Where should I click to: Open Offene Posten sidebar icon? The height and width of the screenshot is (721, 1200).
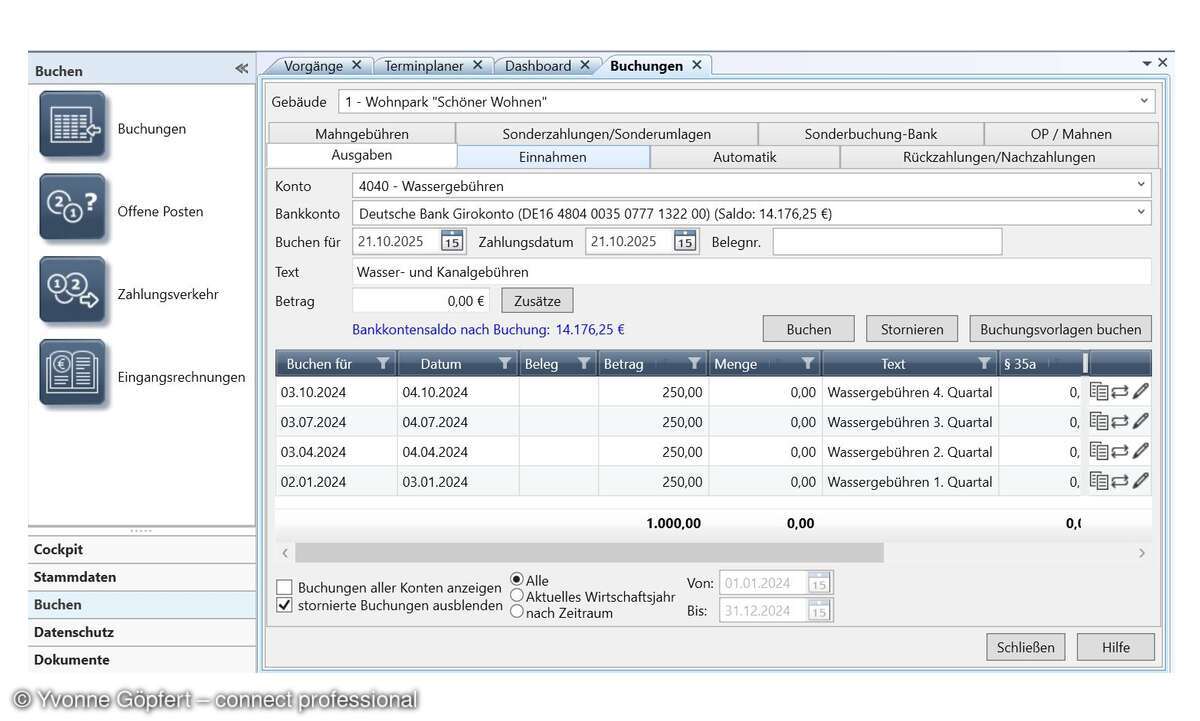tap(72, 207)
